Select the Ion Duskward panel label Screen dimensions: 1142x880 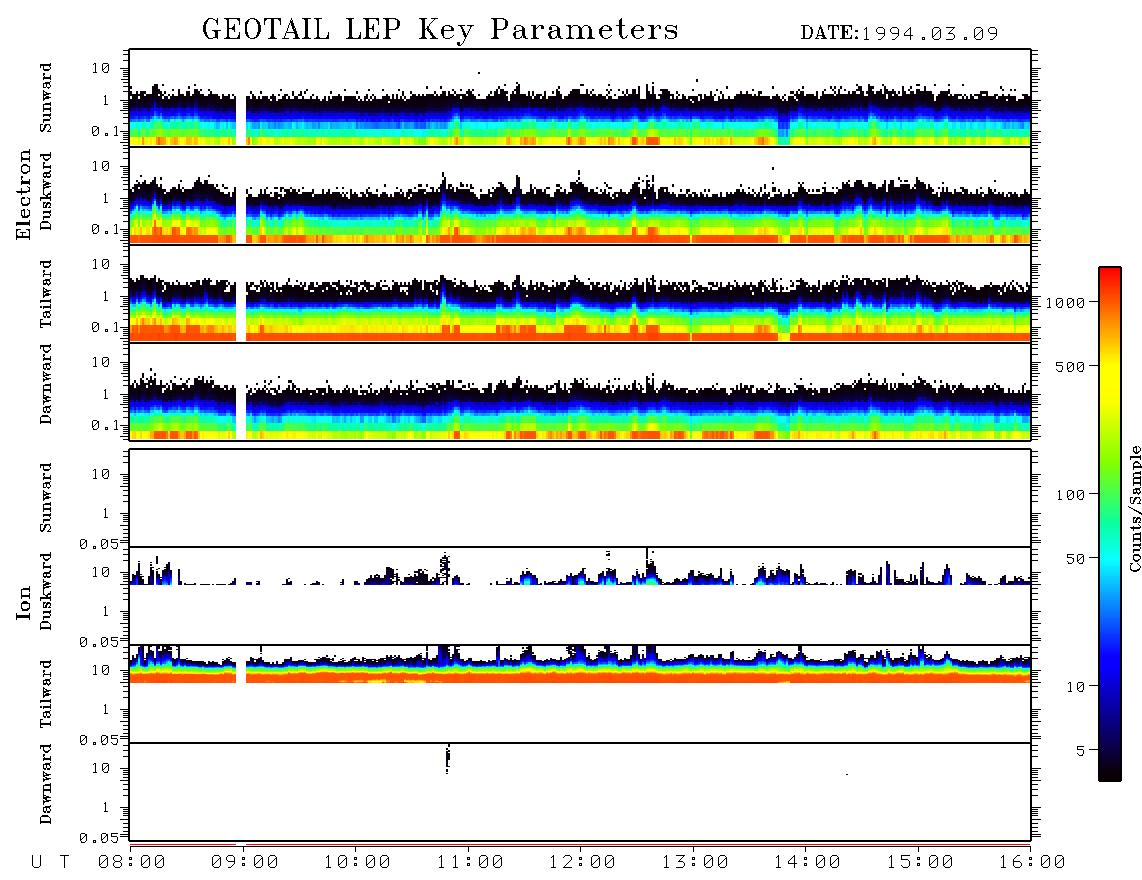[46, 591]
